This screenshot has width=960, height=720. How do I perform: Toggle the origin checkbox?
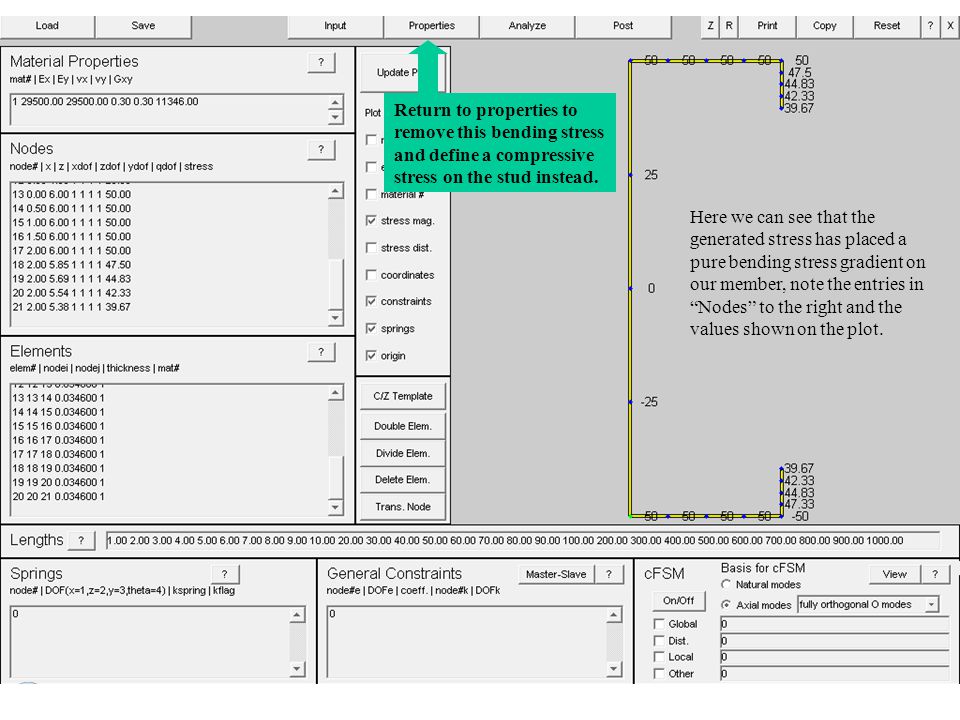[x=371, y=356]
